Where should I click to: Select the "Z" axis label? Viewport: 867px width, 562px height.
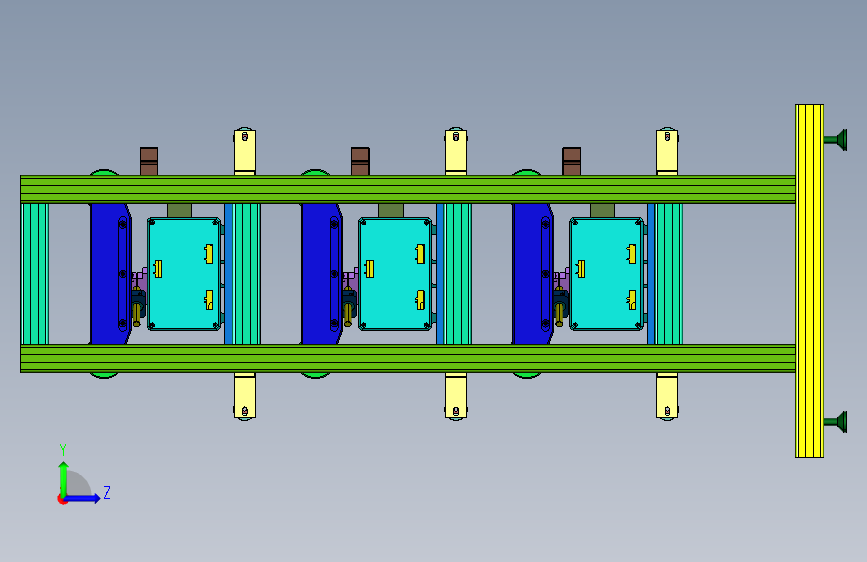click(x=107, y=492)
